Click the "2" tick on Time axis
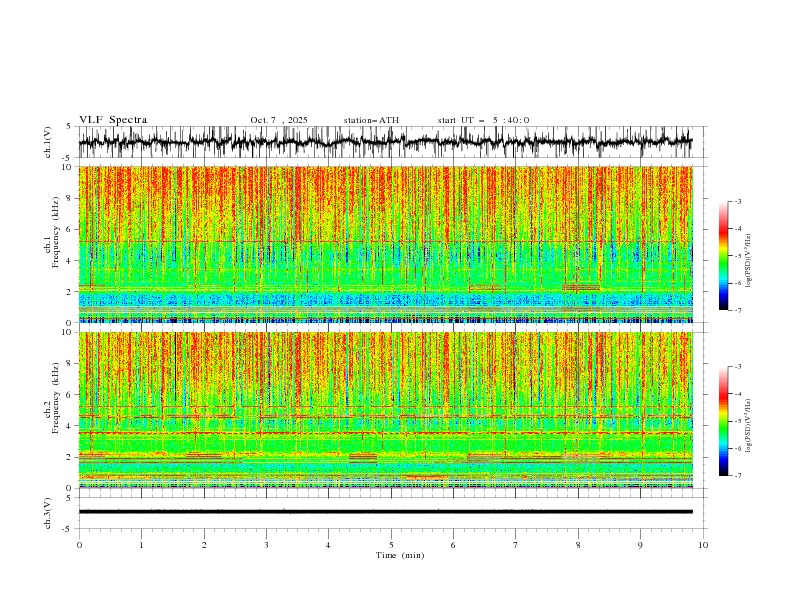792x612 pixels. (204, 545)
